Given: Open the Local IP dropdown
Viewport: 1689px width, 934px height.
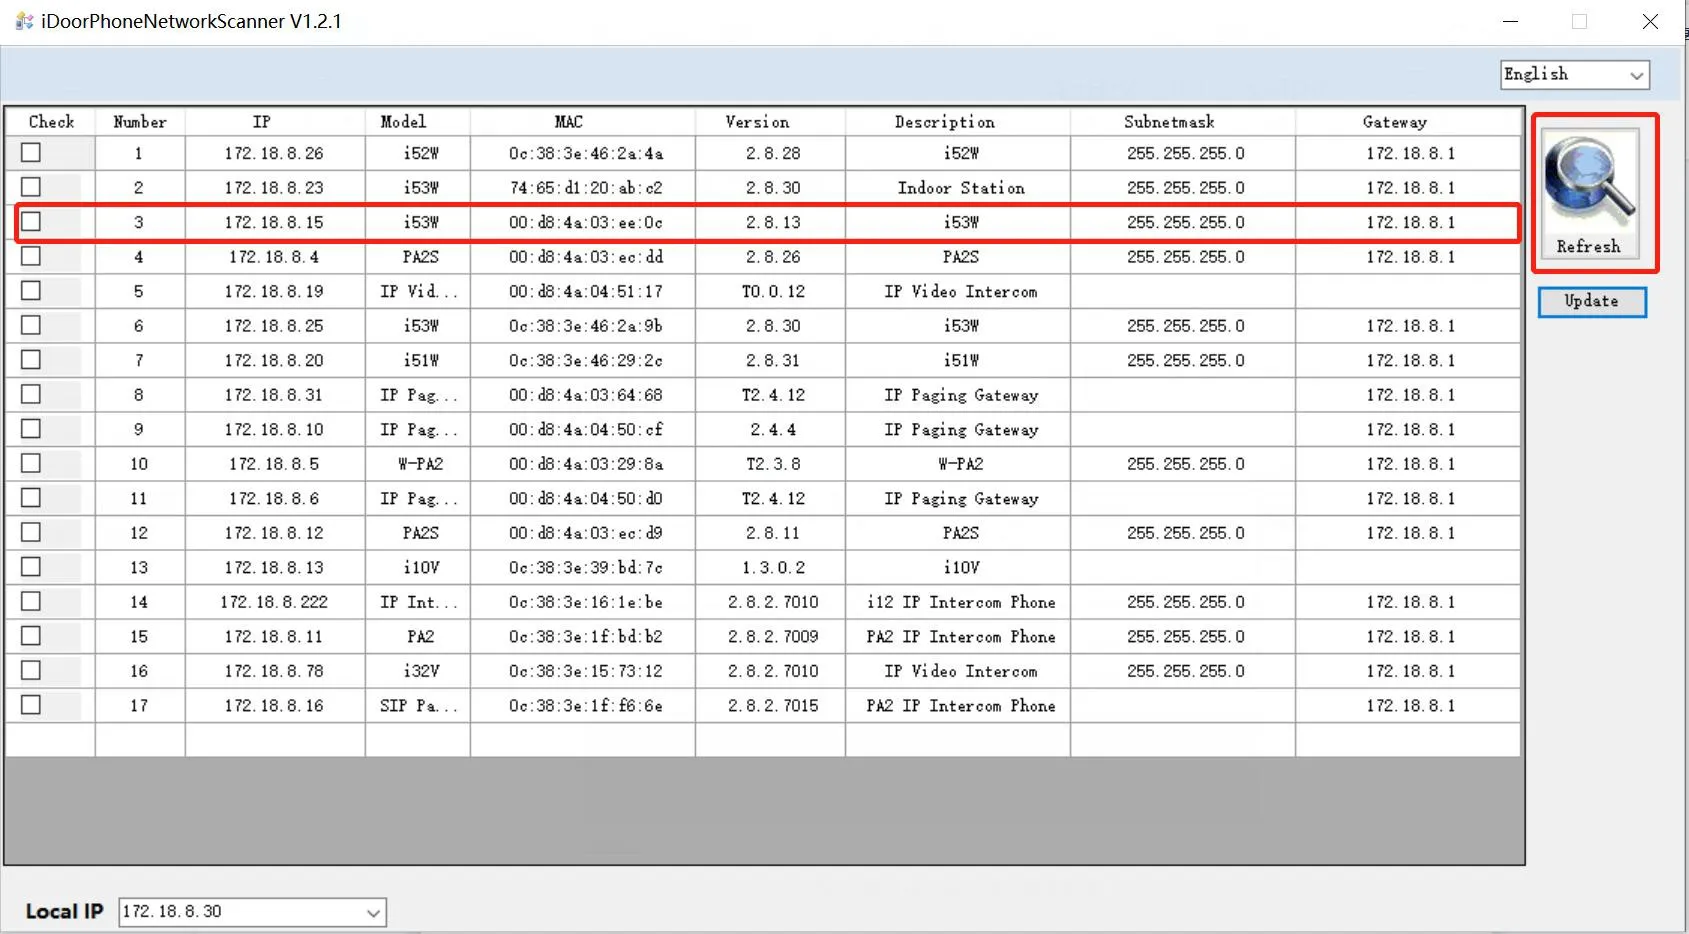Looking at the screenshot, I should point(374,911).
